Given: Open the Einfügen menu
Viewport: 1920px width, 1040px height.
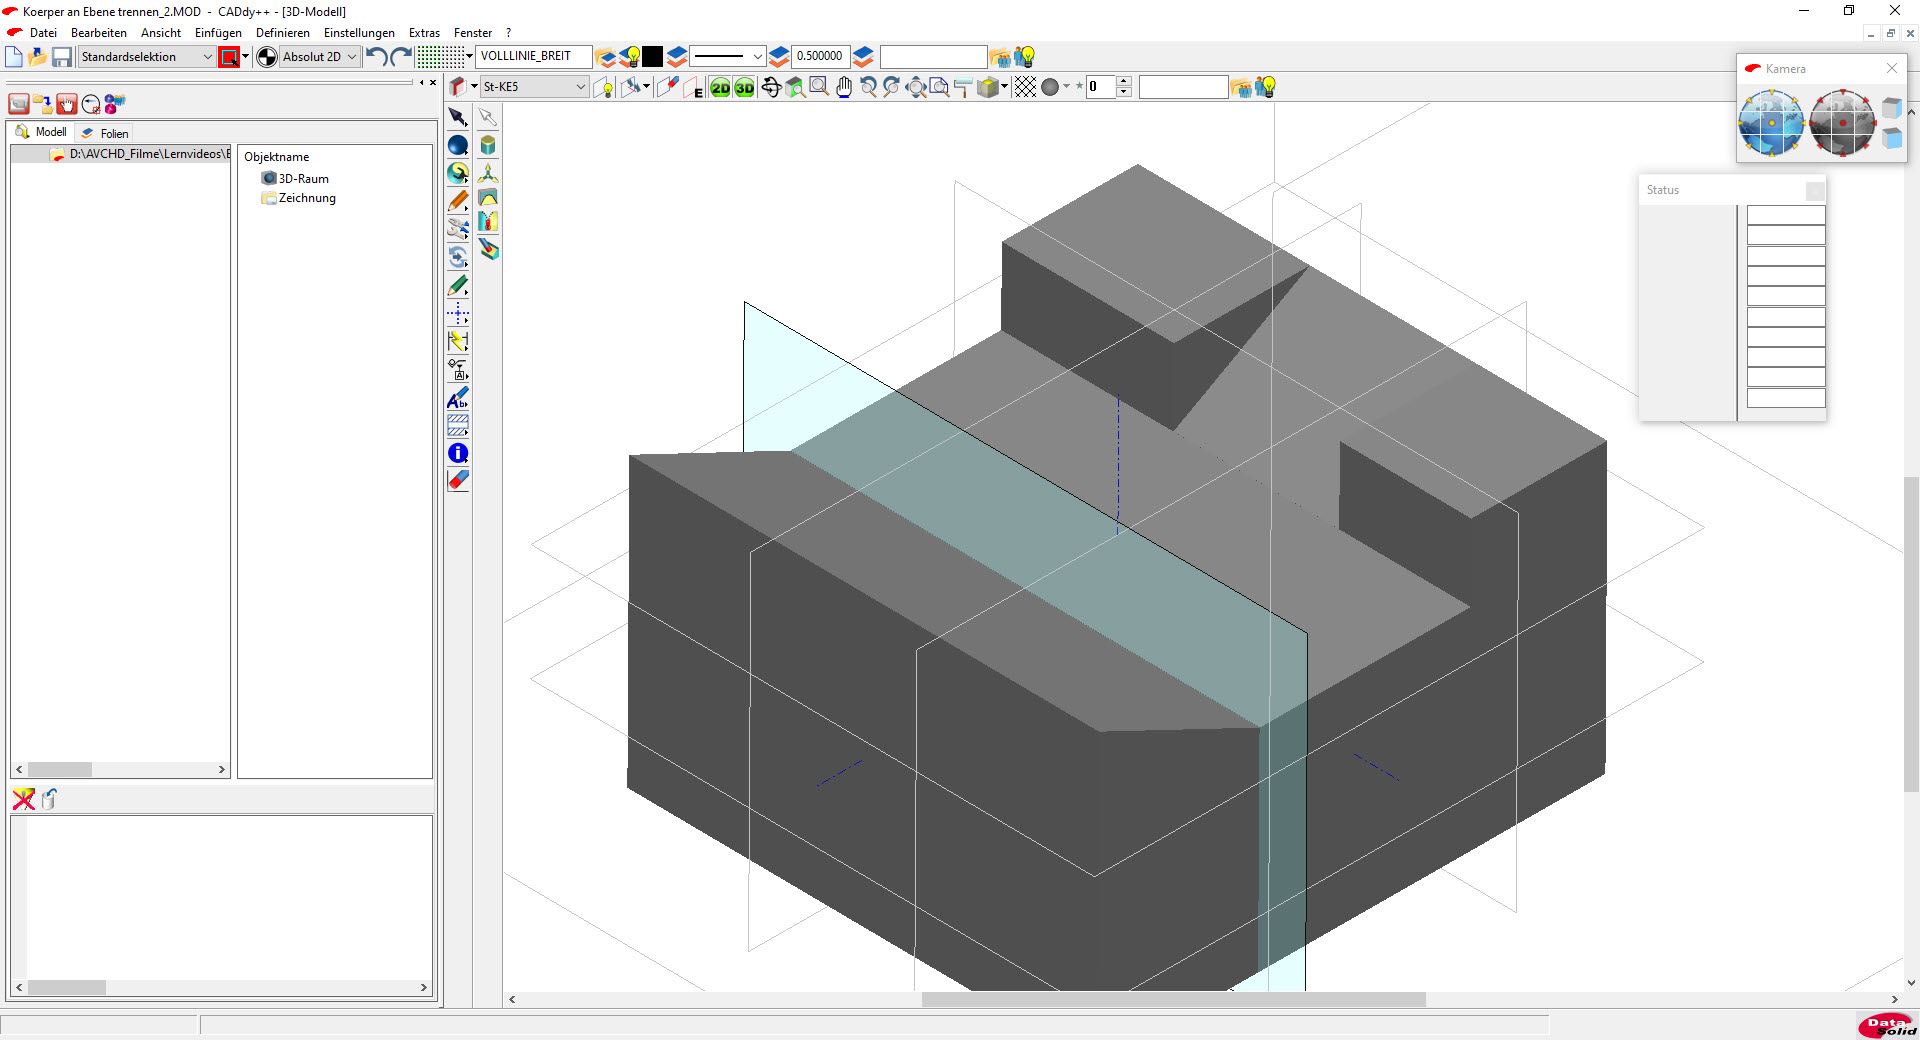Looking at the screenshot, I should [x=218, y=33].
